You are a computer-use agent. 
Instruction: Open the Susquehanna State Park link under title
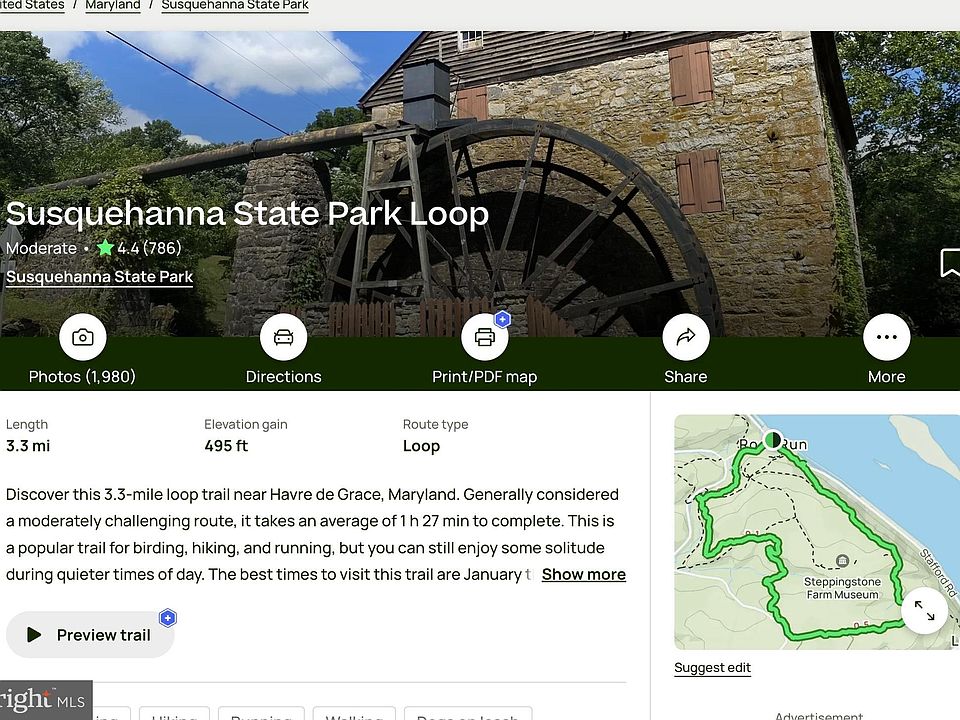pos(99,277)
